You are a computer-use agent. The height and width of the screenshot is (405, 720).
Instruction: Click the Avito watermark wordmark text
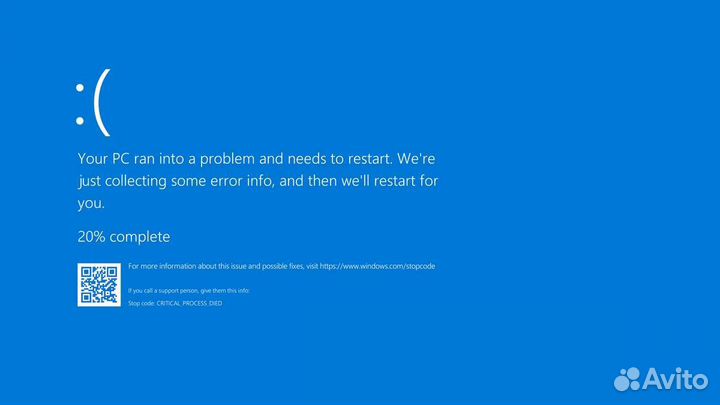click(675, 379)
